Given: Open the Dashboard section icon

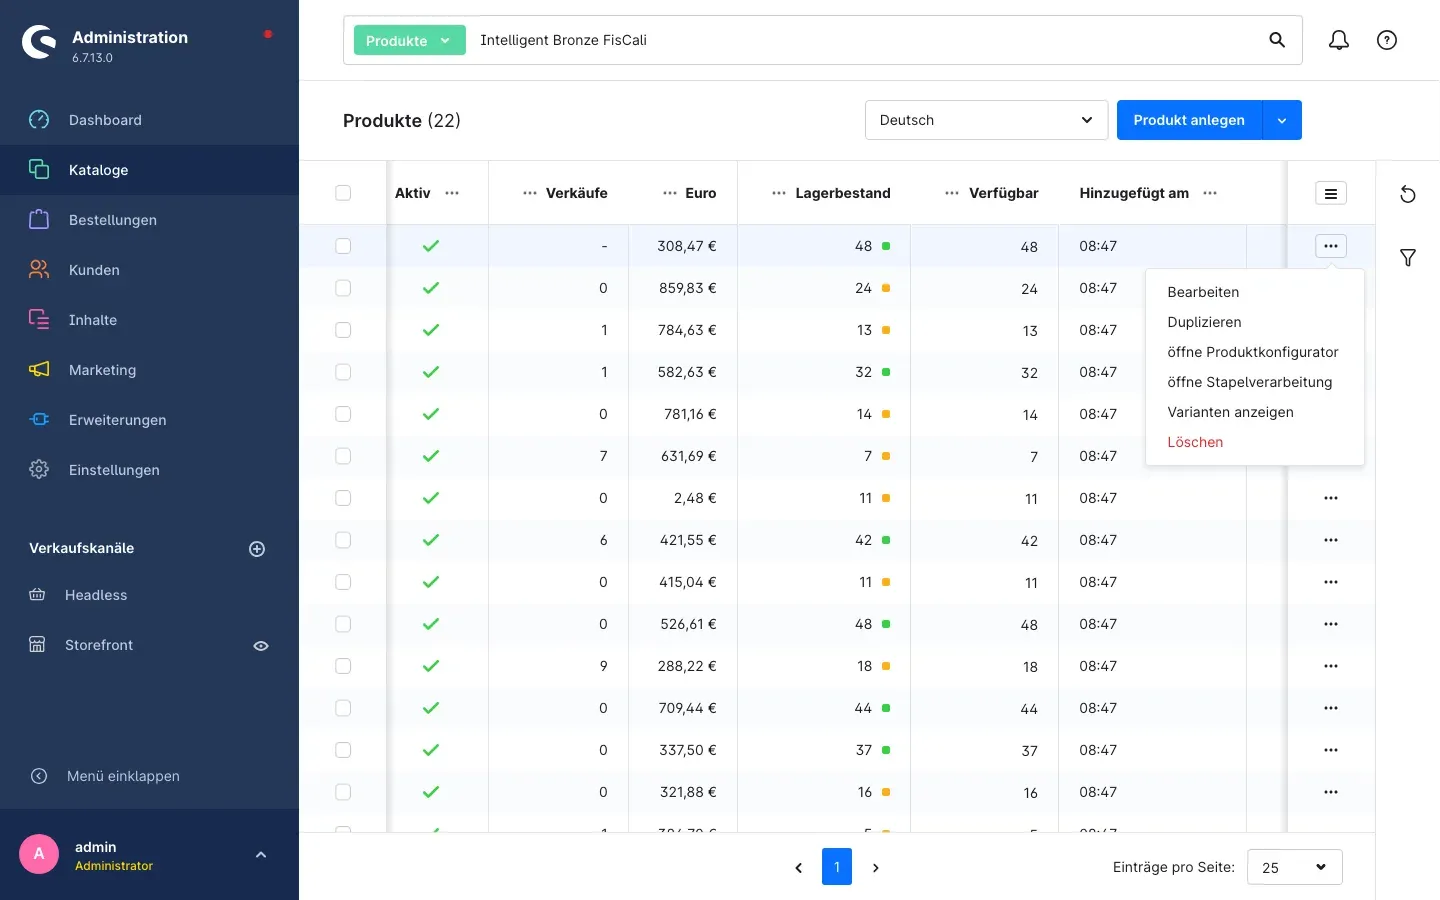Looking at the screenshot, I should [x=39, y=120].
